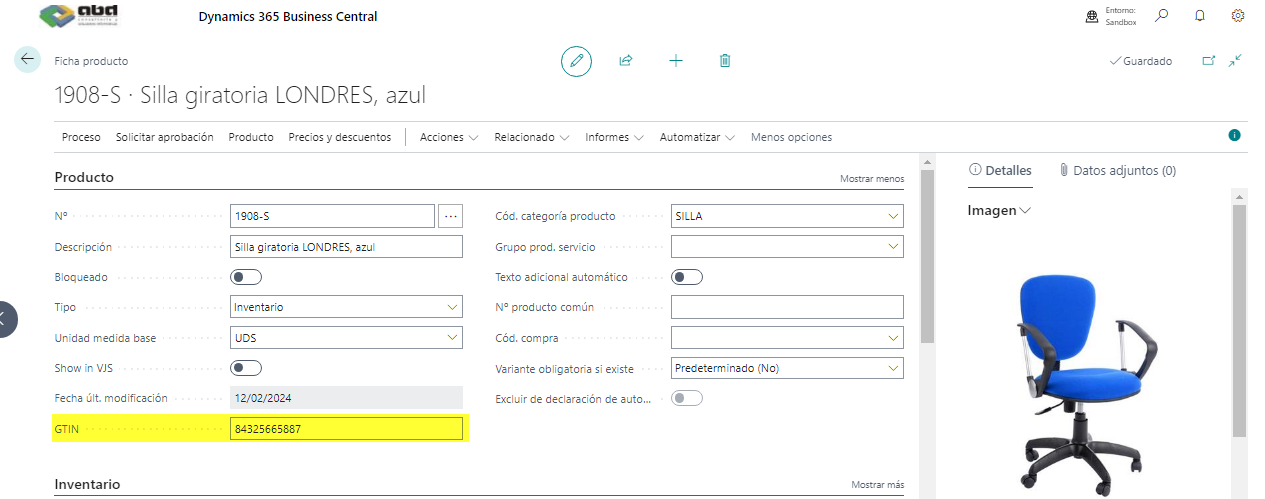Image resolution: width=1265 pixels, height=499 pixels.
Task: Toggle Texto adicional automático switch
Action: (687, 277)
